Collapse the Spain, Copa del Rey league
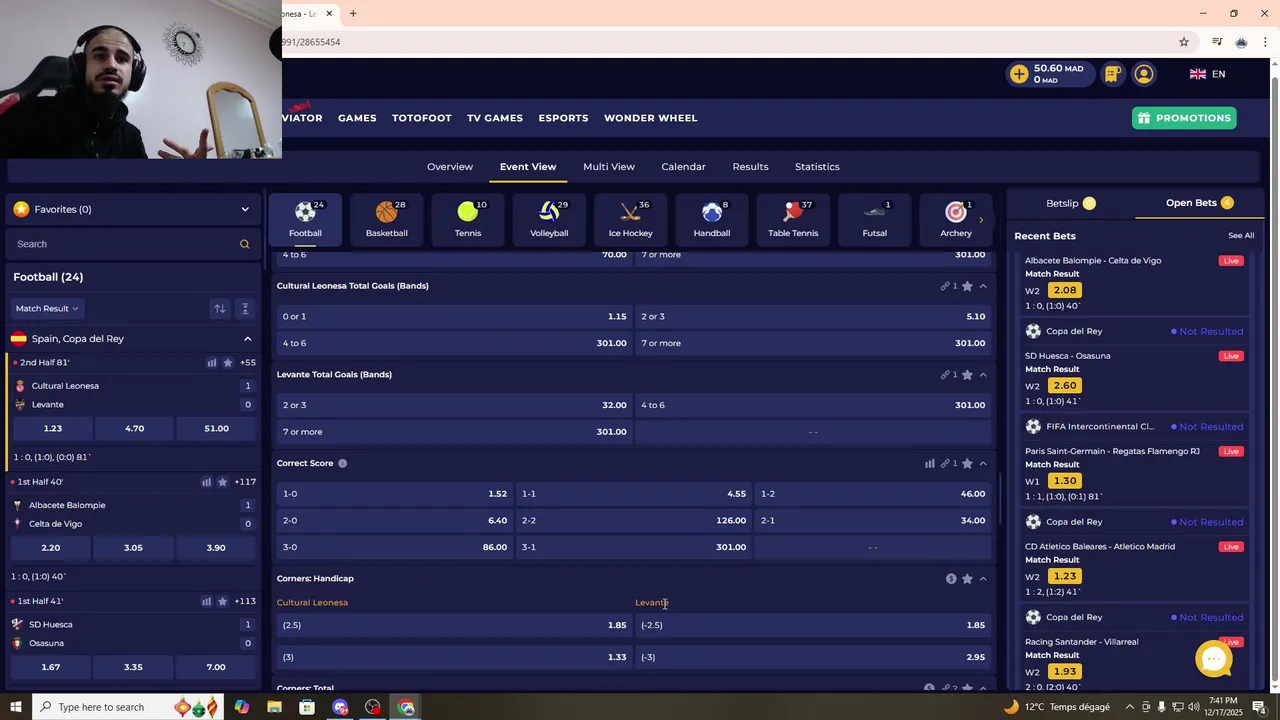 tap(248, 339)
